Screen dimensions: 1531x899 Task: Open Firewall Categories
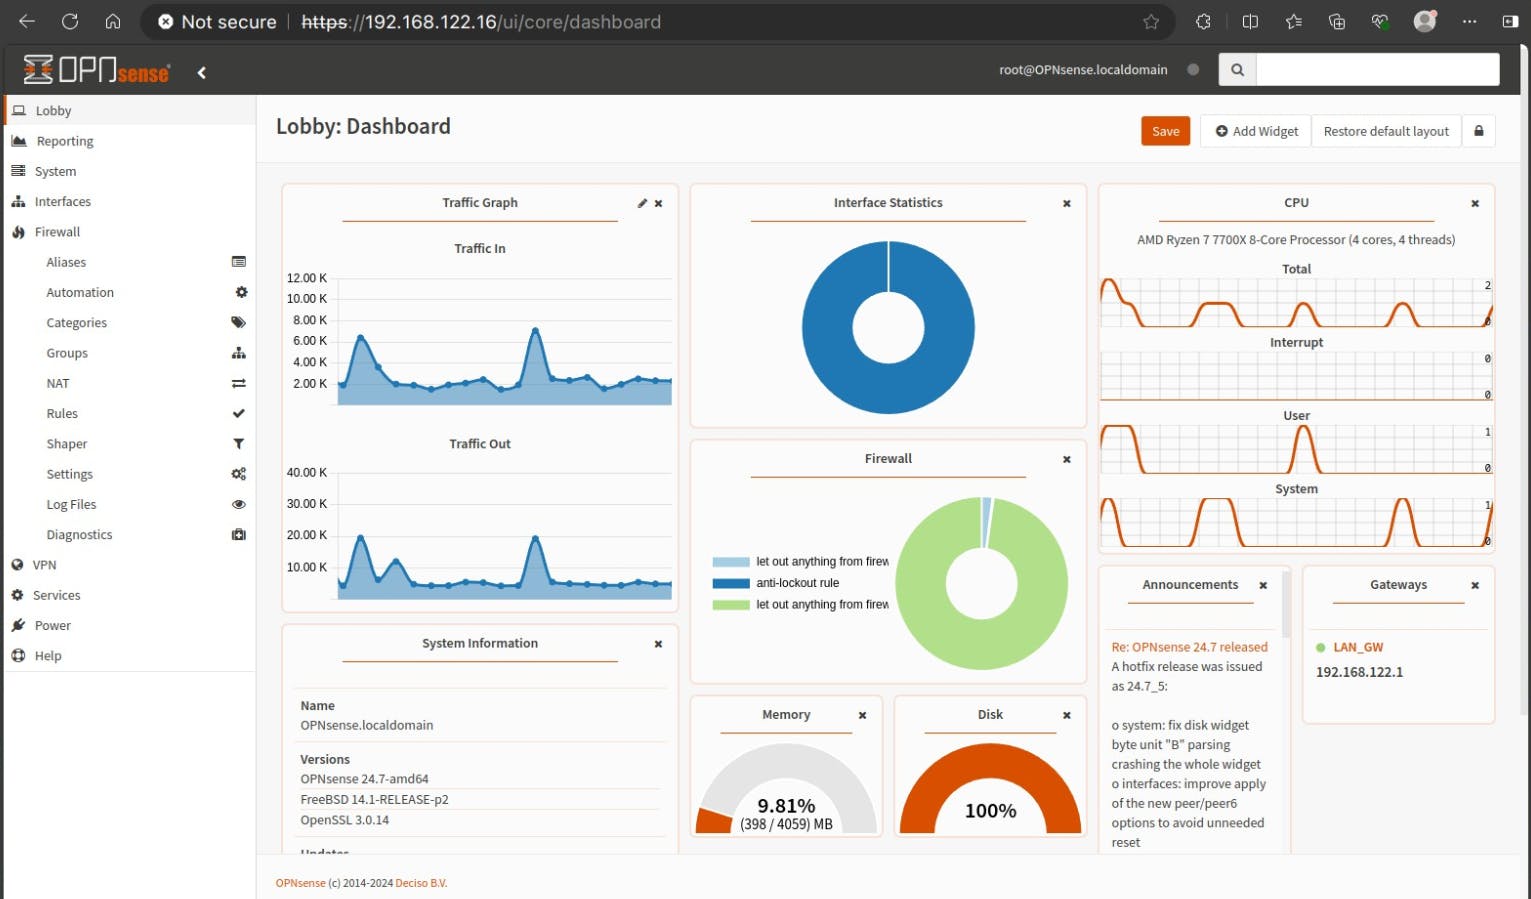pos(130,323)
